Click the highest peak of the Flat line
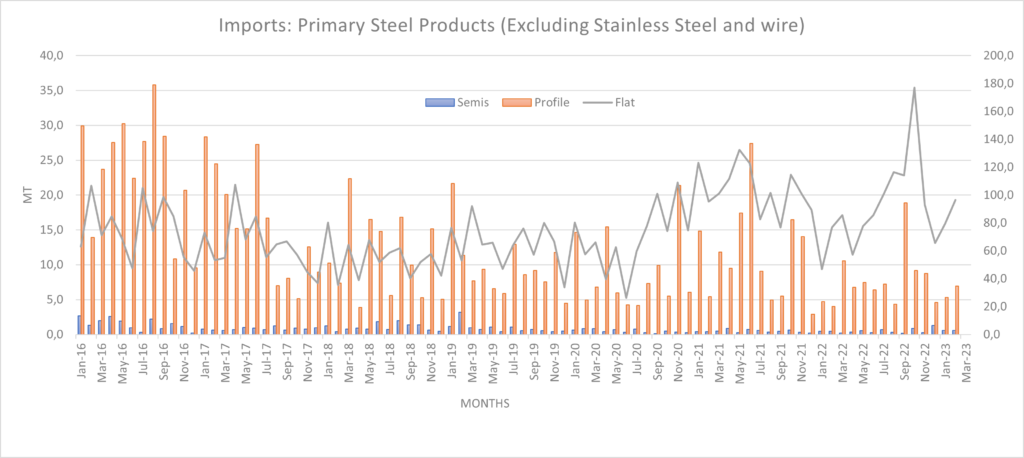 pos(915,88)
